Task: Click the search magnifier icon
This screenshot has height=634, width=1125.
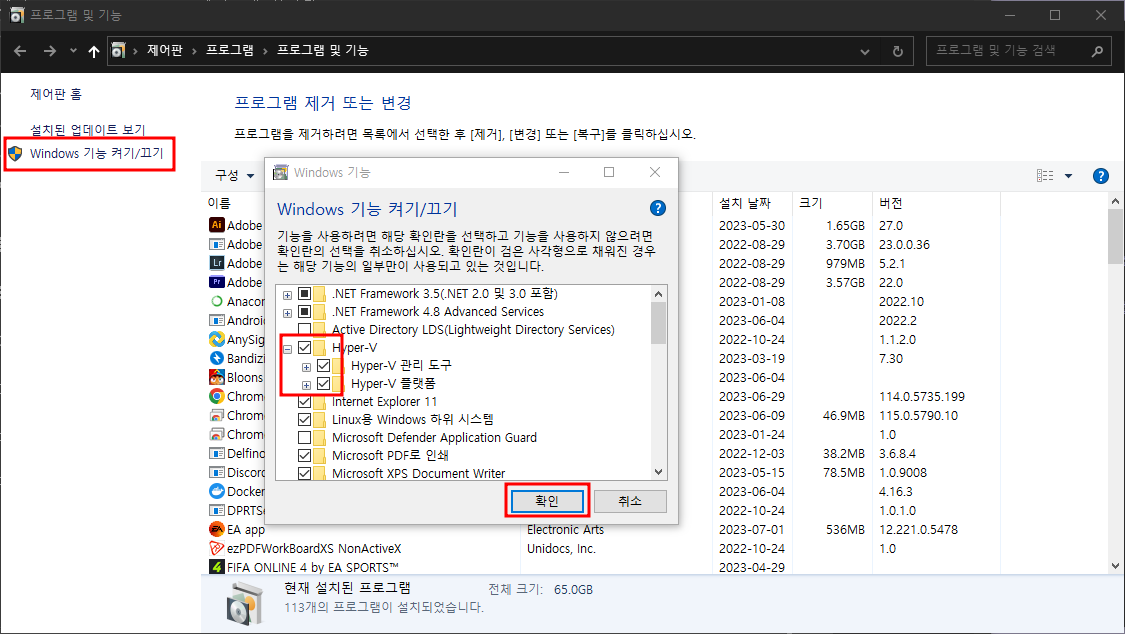Action: point(1097,51)
